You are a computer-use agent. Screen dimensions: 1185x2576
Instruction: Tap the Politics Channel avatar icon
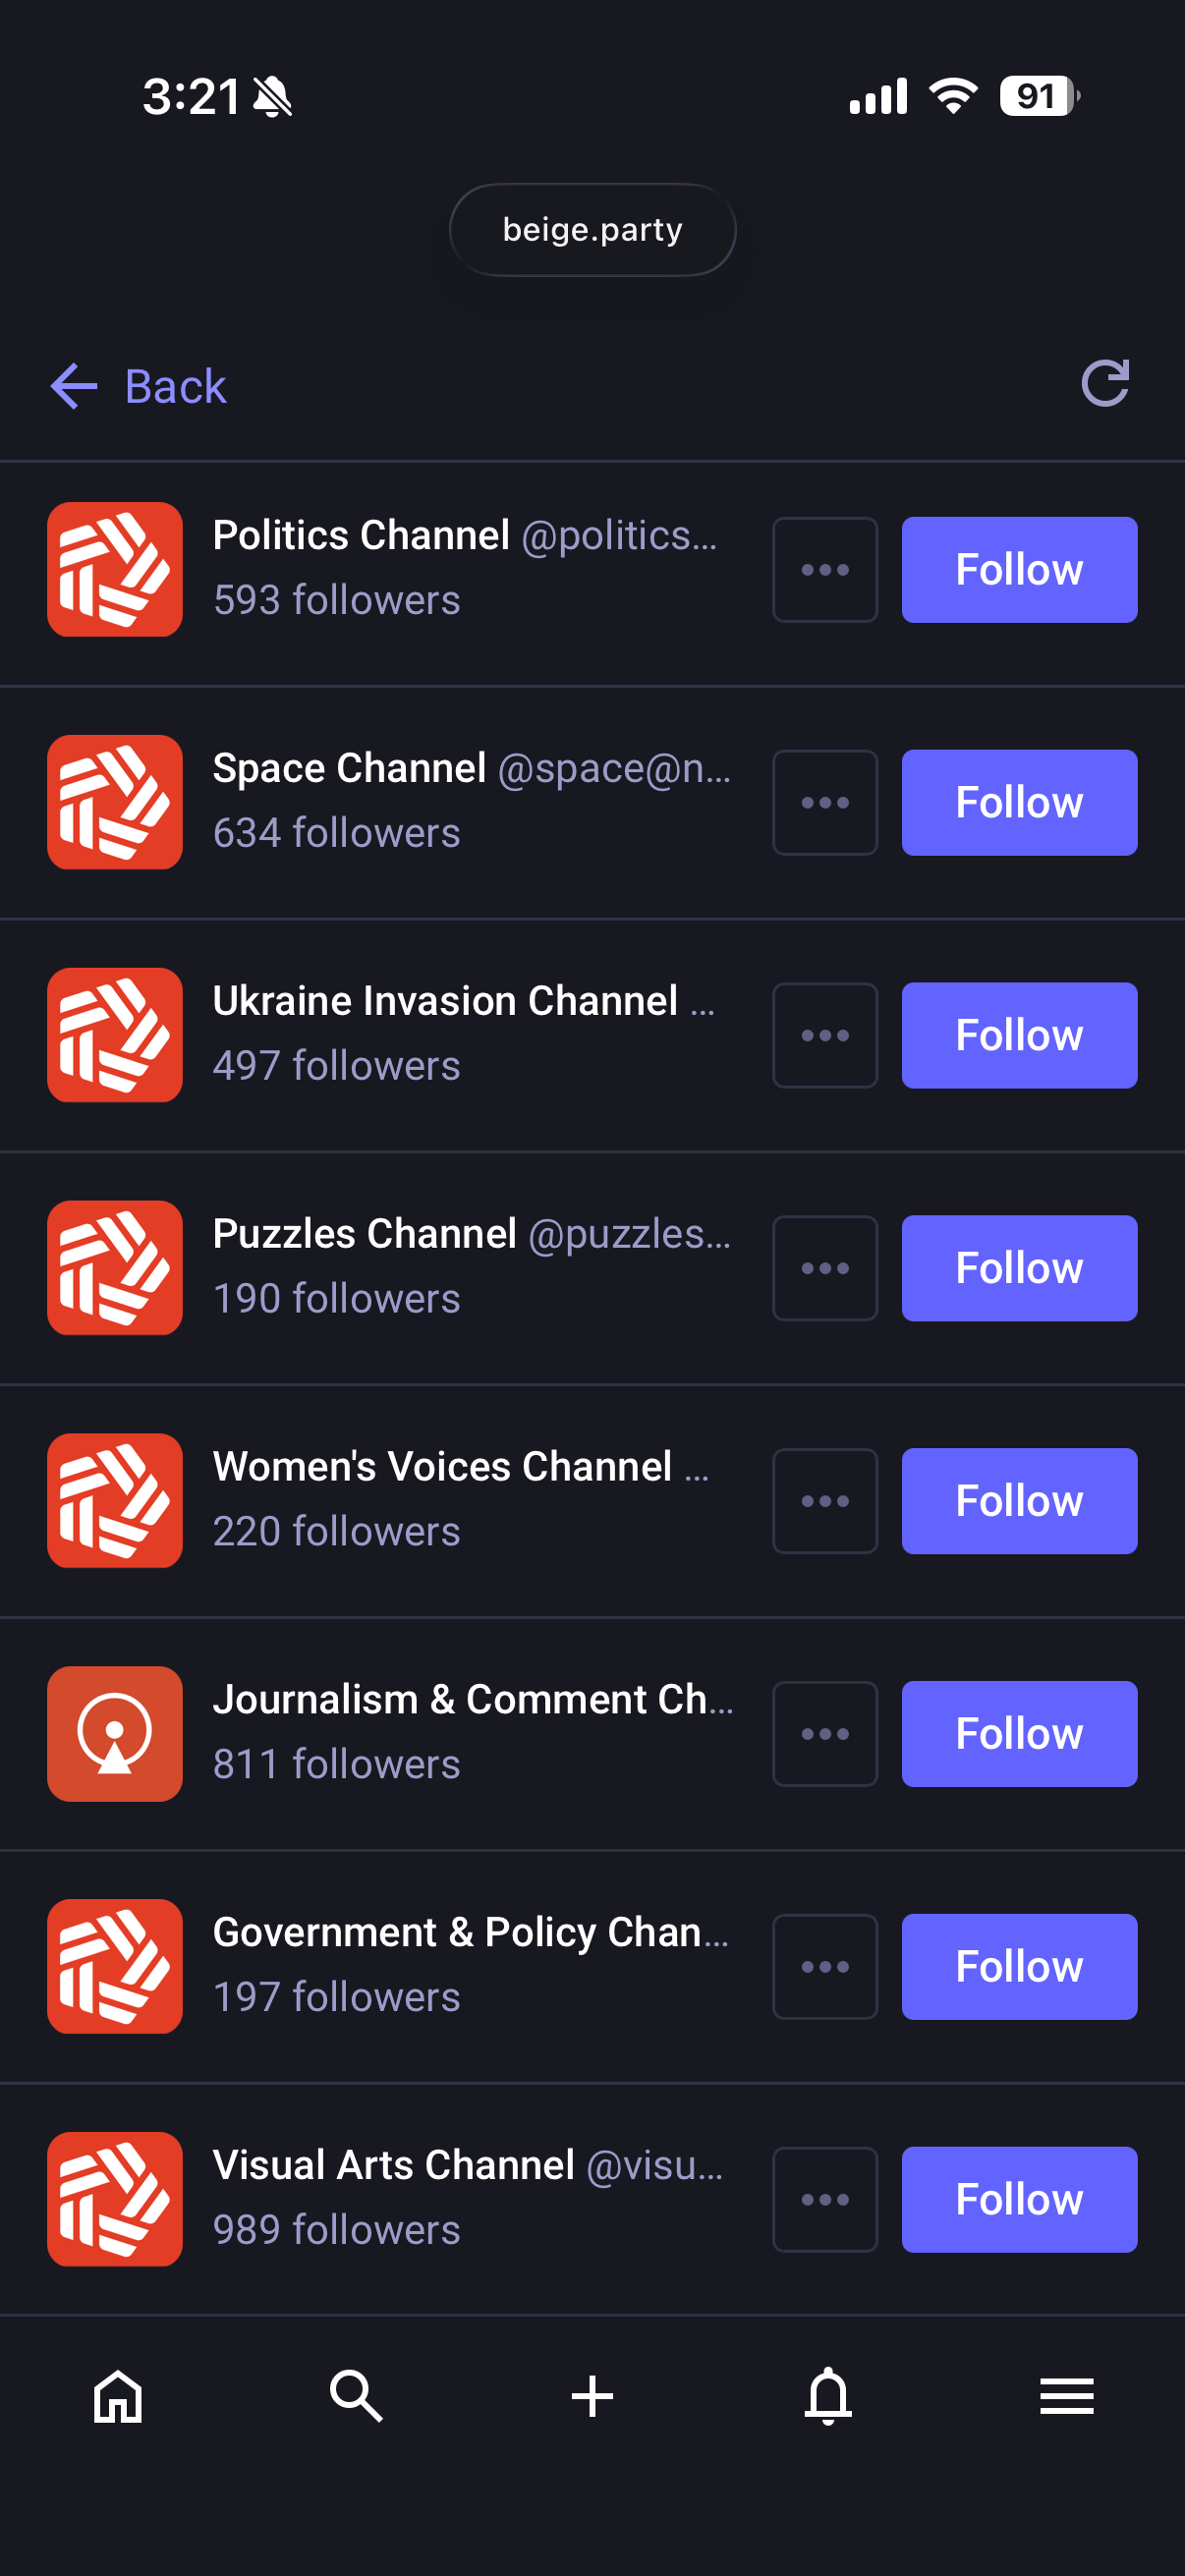(x=115, y=569)
